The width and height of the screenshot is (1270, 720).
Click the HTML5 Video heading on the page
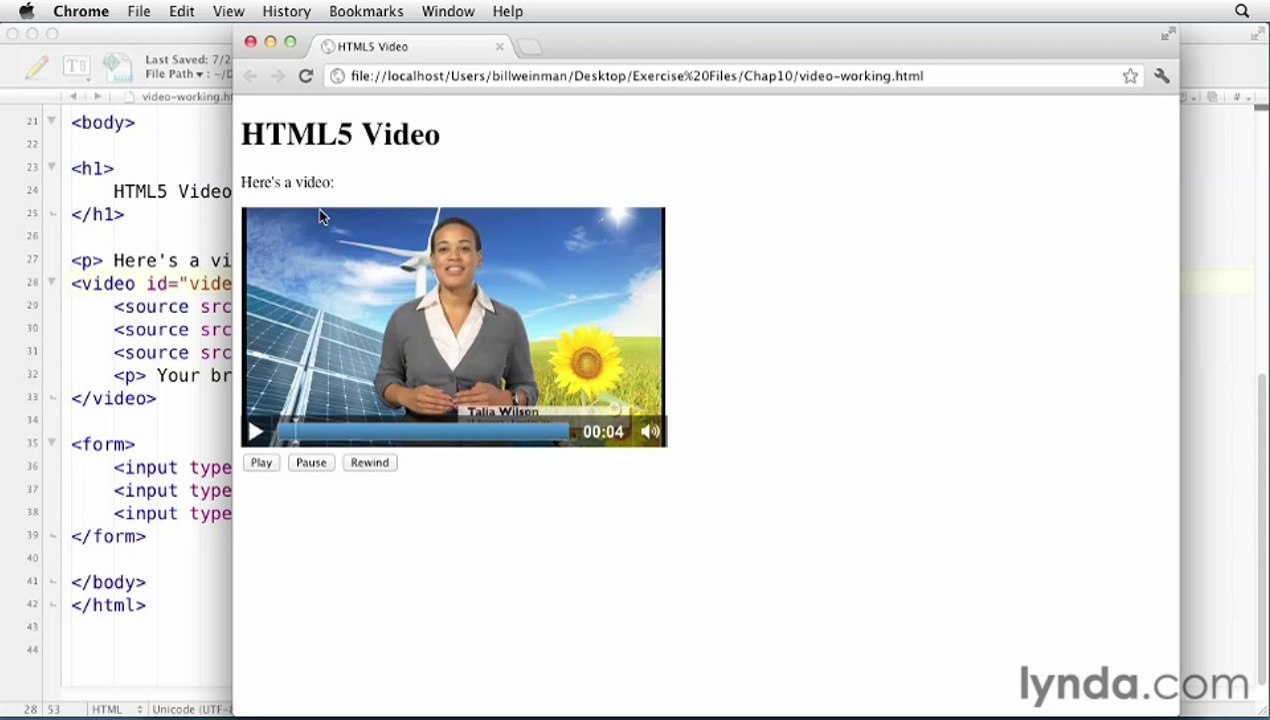pos(340,134)
